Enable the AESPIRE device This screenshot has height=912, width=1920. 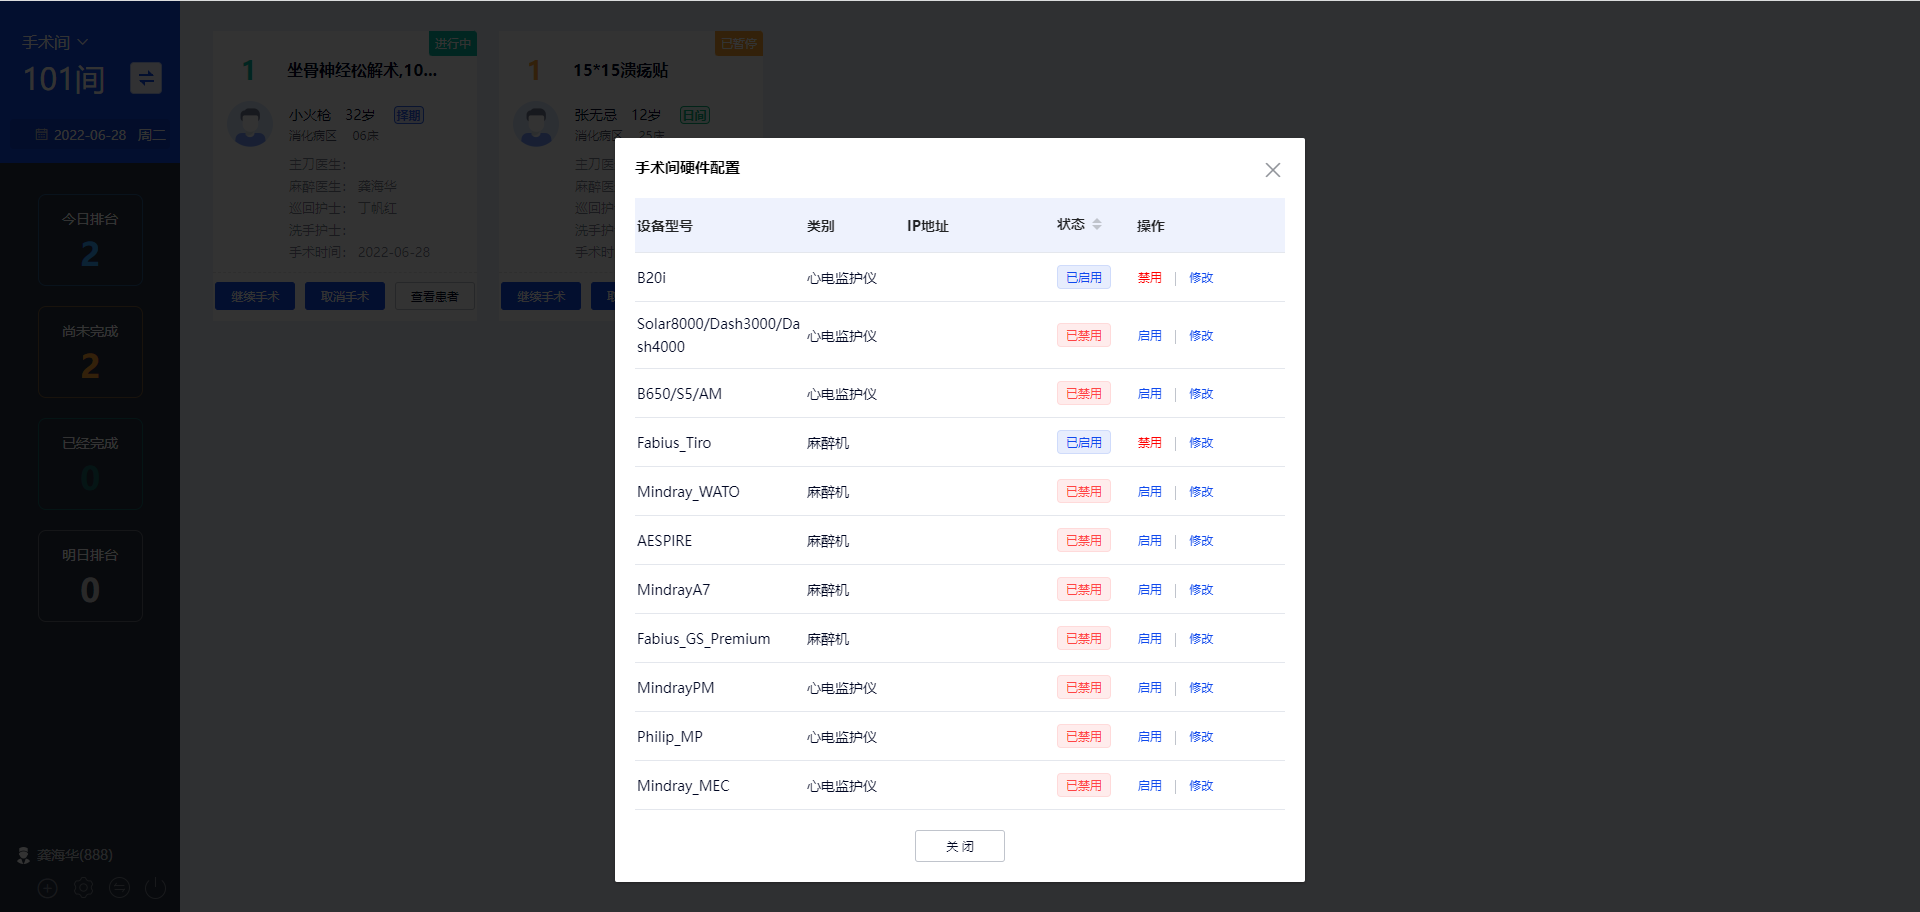tap(1149, 541)
